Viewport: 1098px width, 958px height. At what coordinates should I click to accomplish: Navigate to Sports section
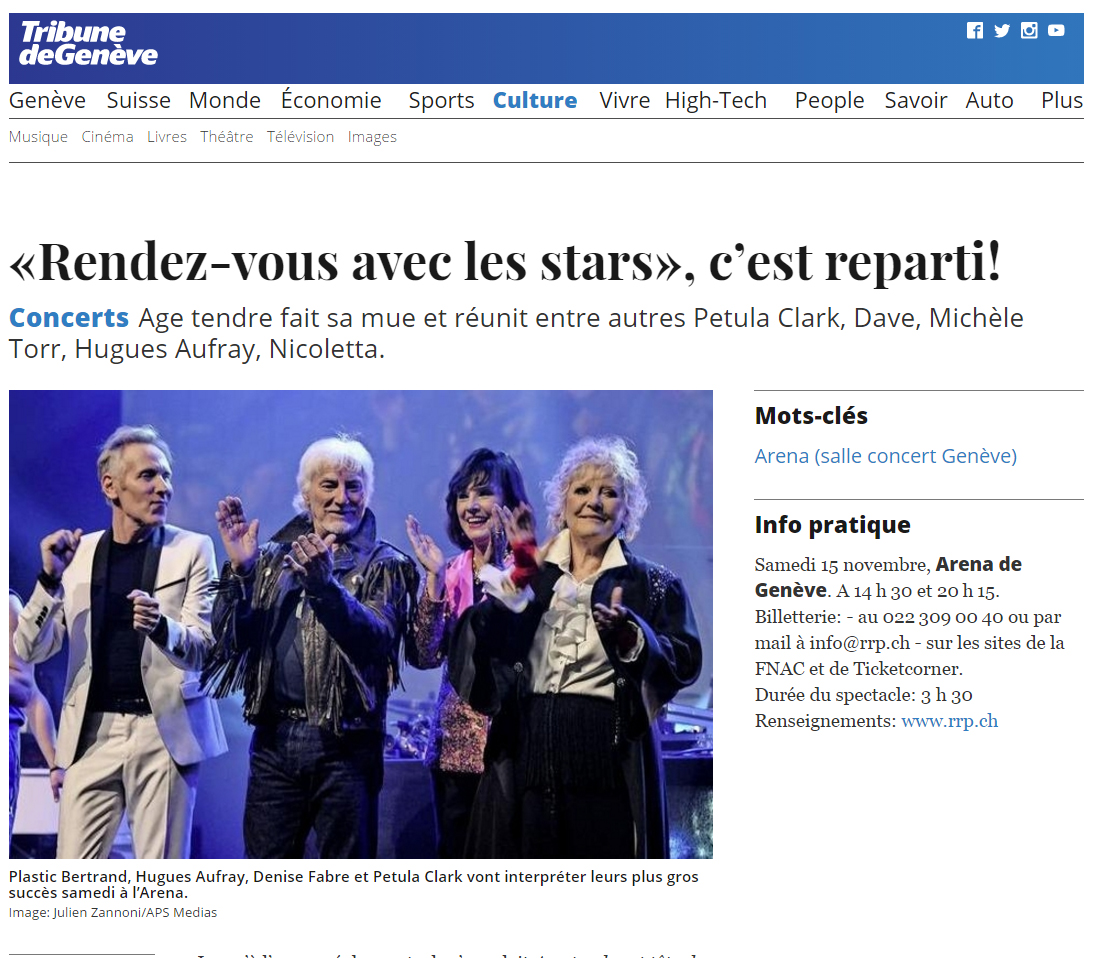(x=441, y=100)
